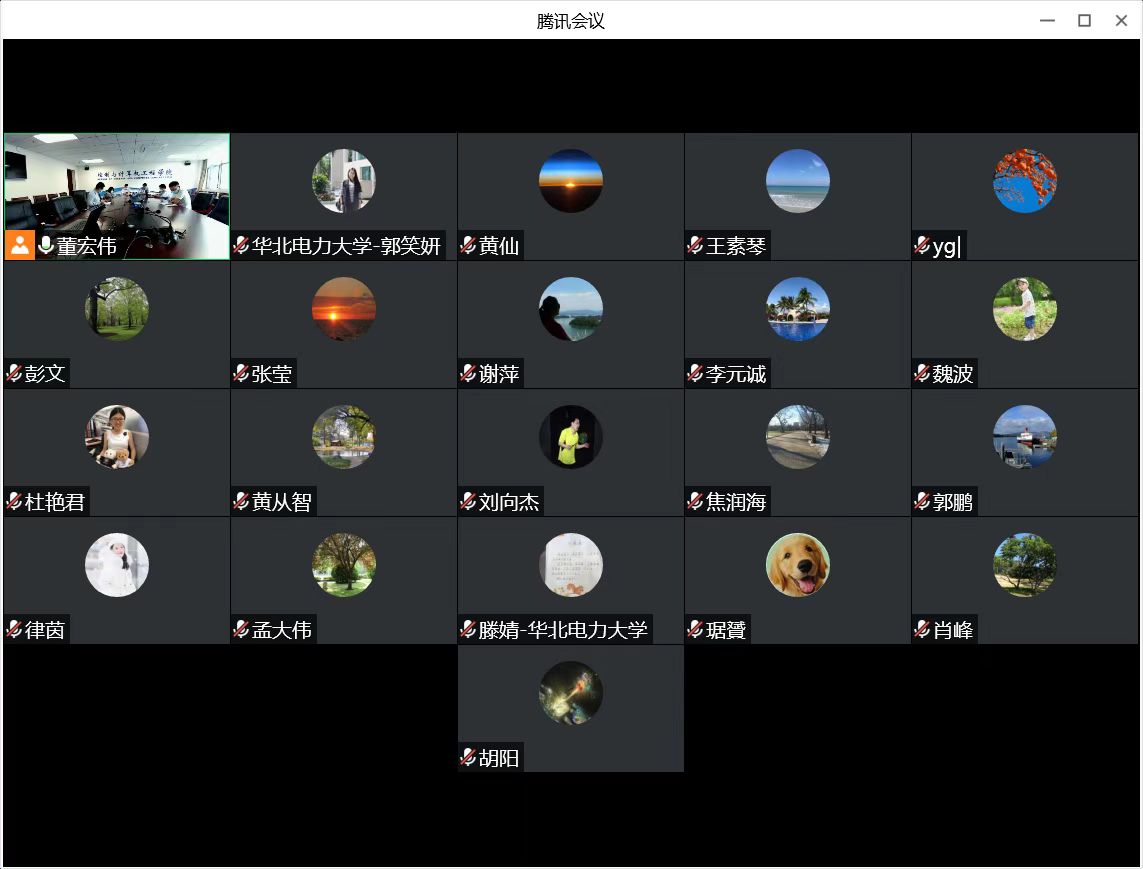This screenshot has height=869, width=1143.
Task: Click the green microphone icon for 董宏伟
Action: point(46,245)
